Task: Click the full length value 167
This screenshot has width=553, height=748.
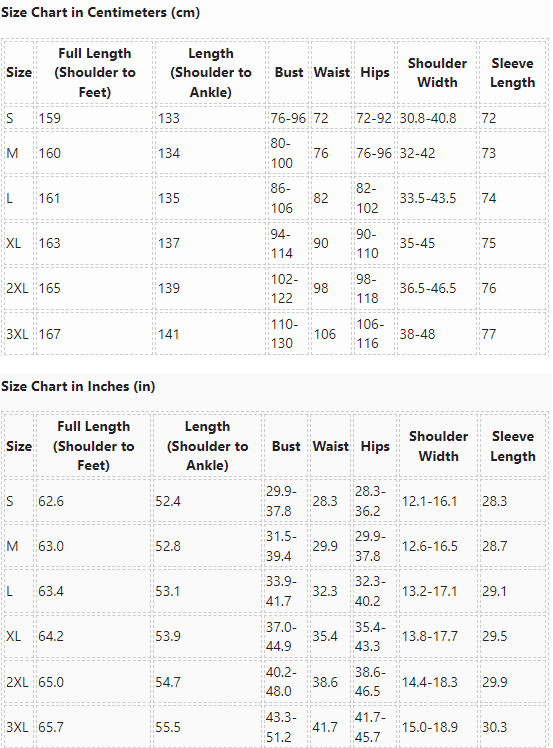Action: coord(50,334)
